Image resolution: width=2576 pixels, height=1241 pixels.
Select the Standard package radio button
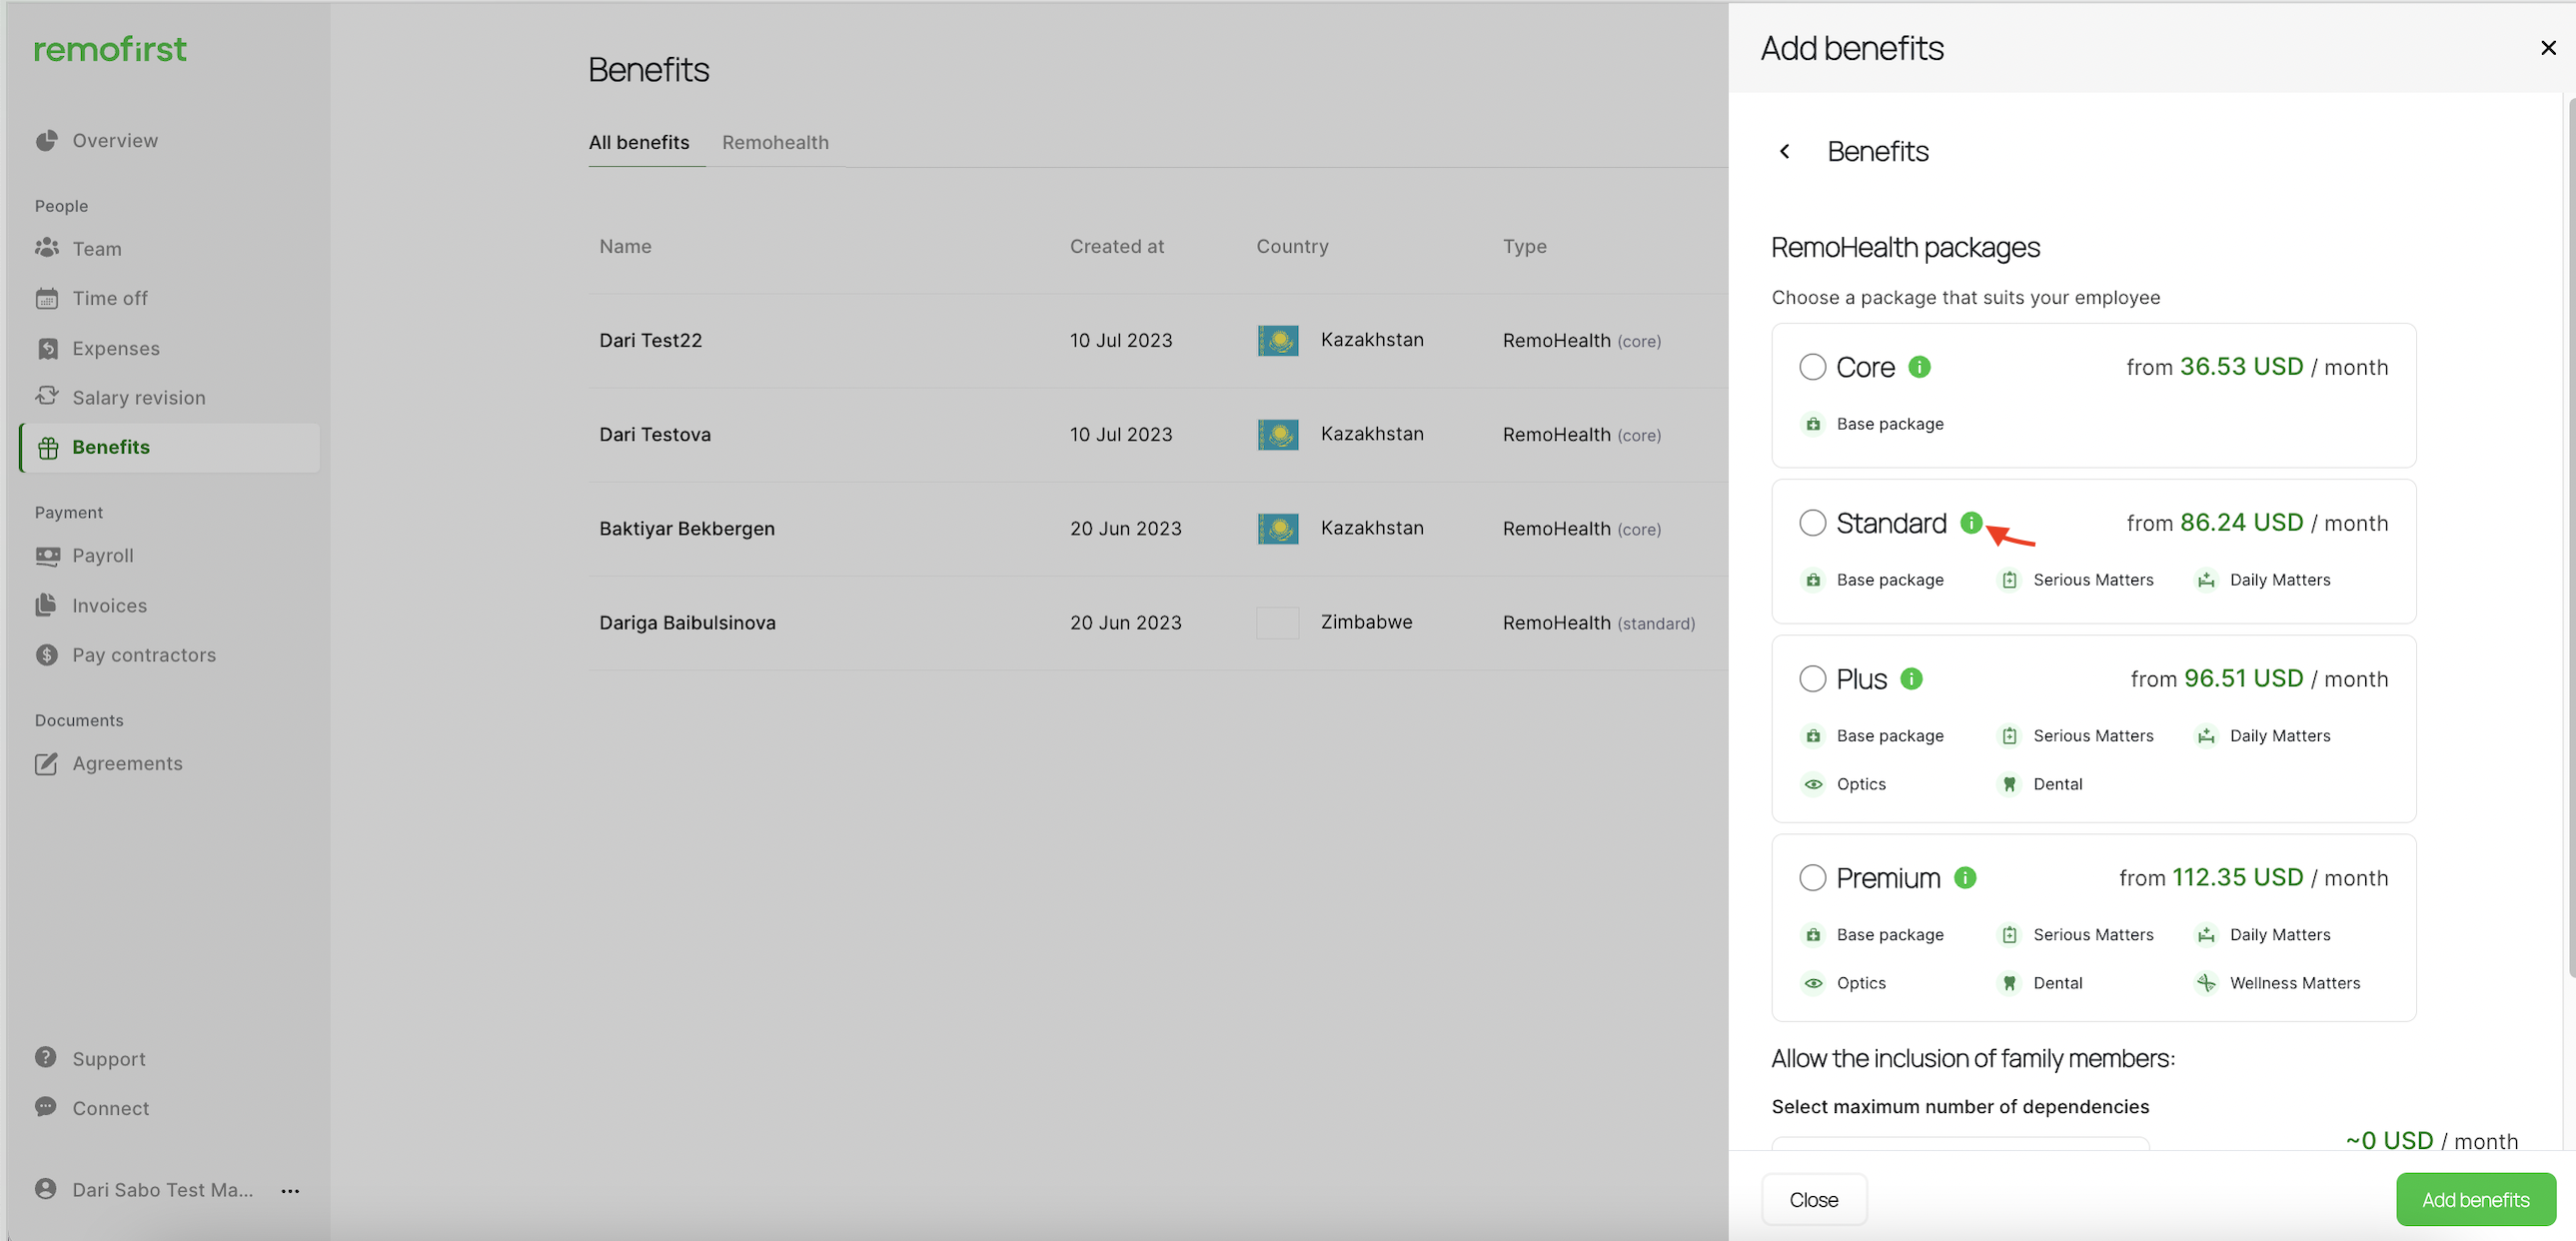pyautogui.click(x=1812, y=523)
